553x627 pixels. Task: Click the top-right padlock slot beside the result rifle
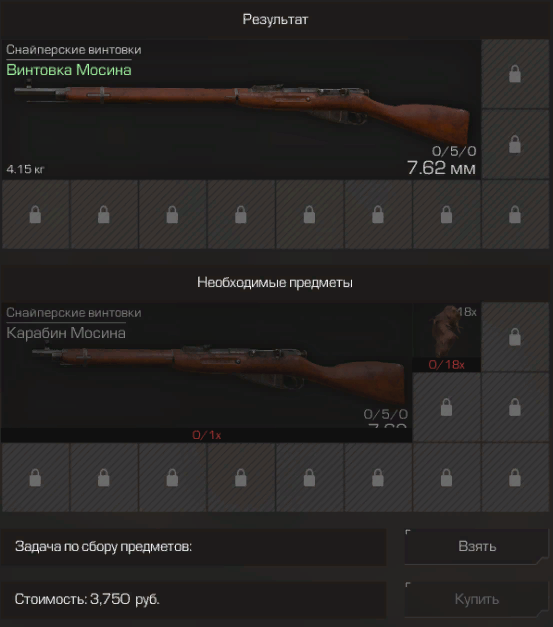[515, 74]
